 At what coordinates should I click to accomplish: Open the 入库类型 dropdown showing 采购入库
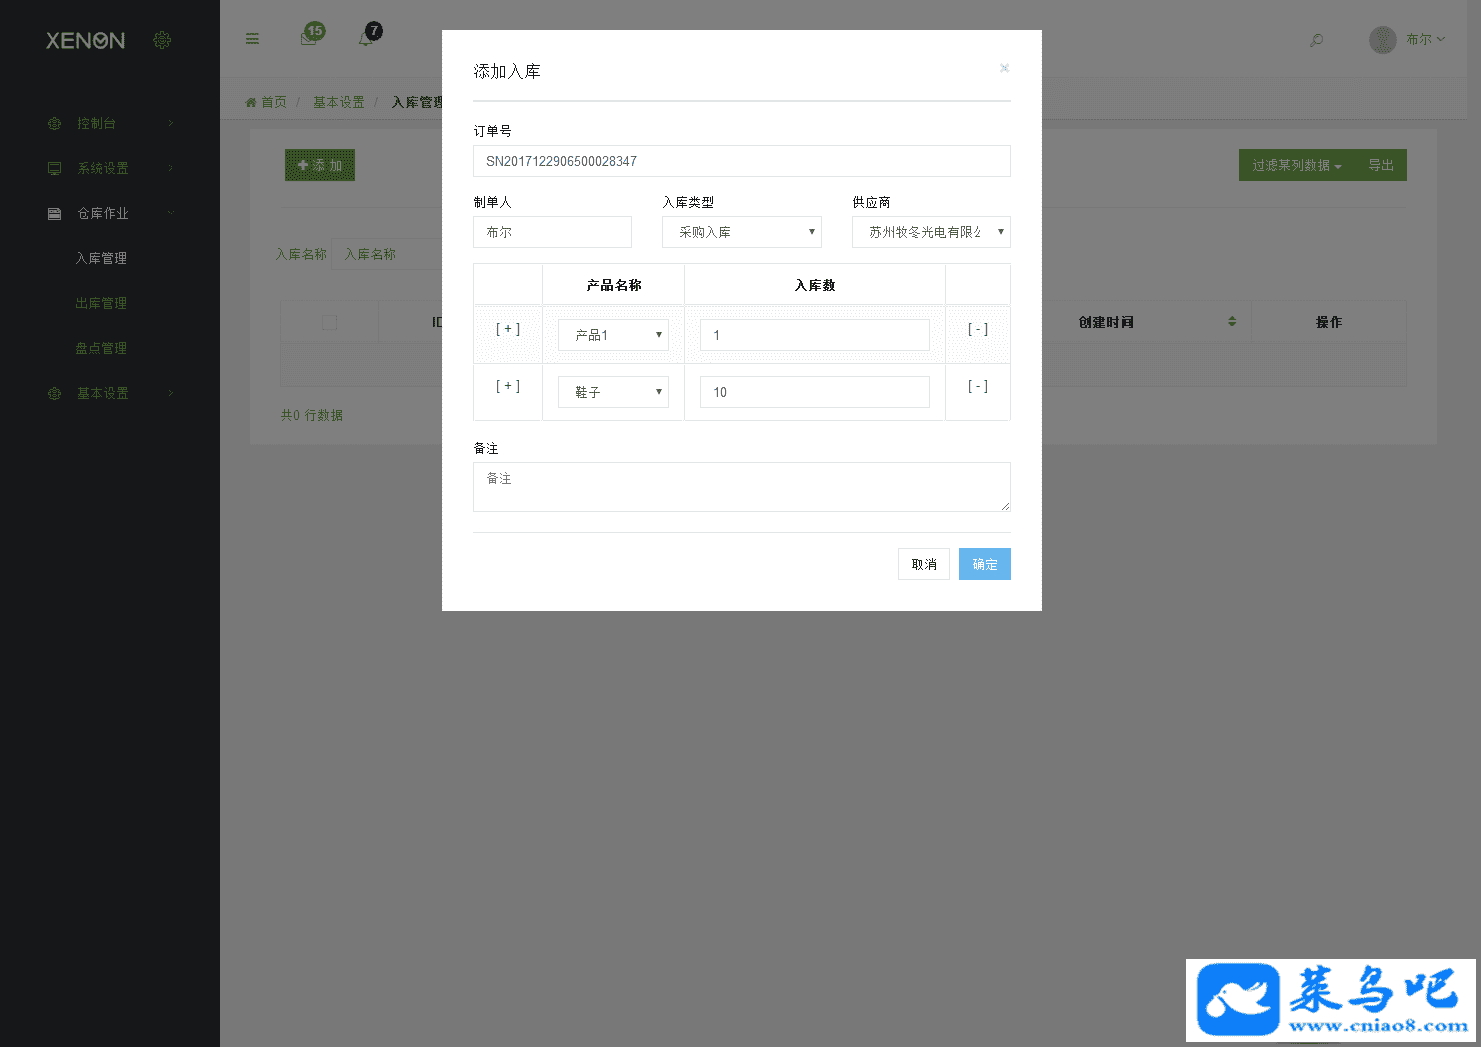tap(741, 232)
